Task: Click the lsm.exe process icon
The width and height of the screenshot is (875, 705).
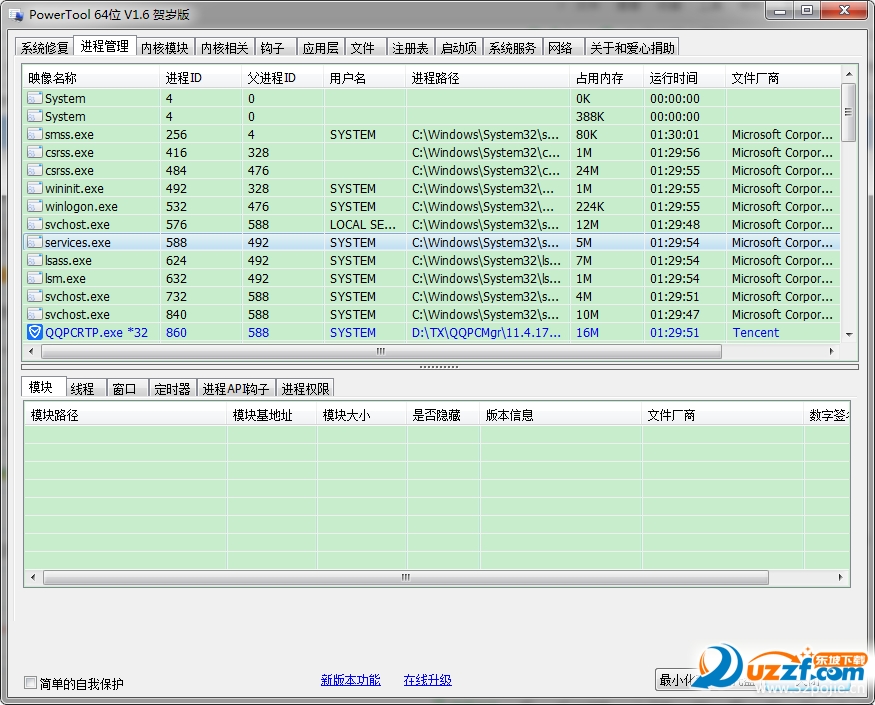Action: tap(35, 279)
